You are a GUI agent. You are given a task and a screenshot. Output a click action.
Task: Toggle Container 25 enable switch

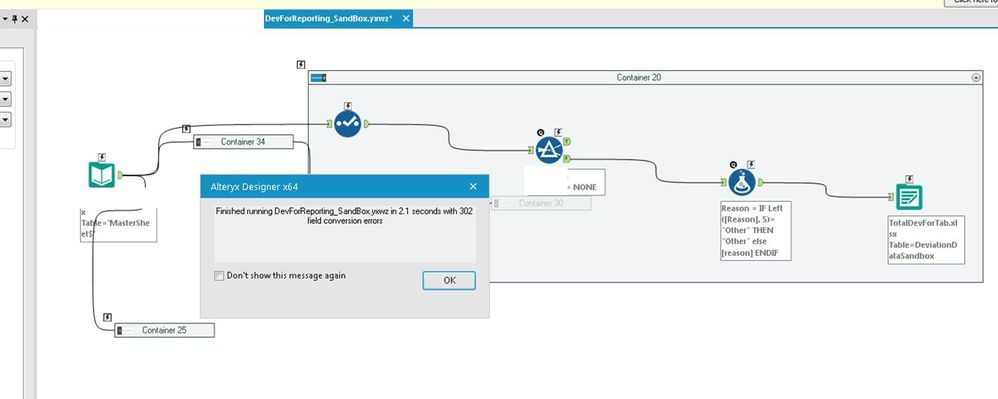pos(120,330)
